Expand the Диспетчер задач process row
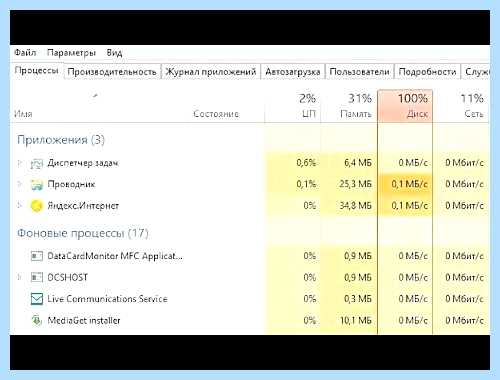Screen dimensions: 500x380 coord(20,163)
